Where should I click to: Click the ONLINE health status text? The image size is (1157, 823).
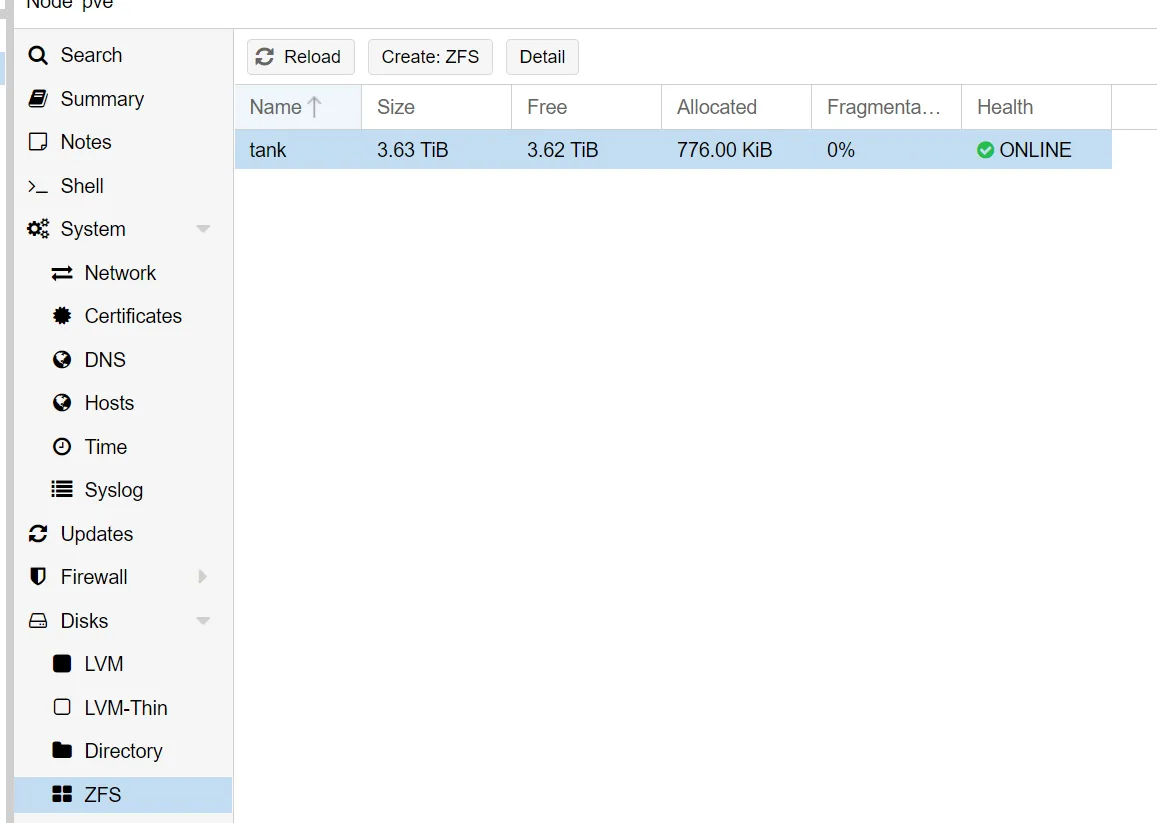[1035, 150]
